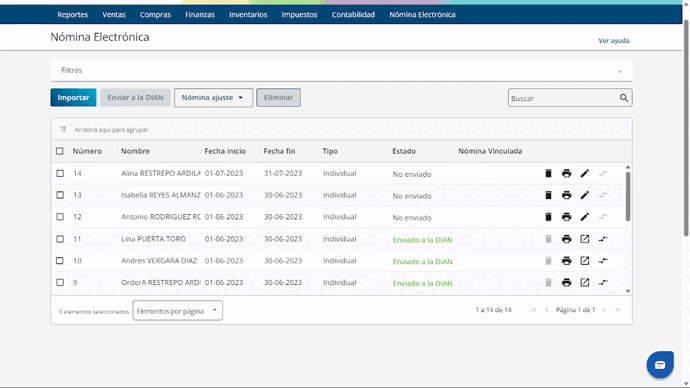Viewport: 690px width, 388px height.
Task: Print payroll 14 for Alina RESTREPO
Action: point(566,173)
